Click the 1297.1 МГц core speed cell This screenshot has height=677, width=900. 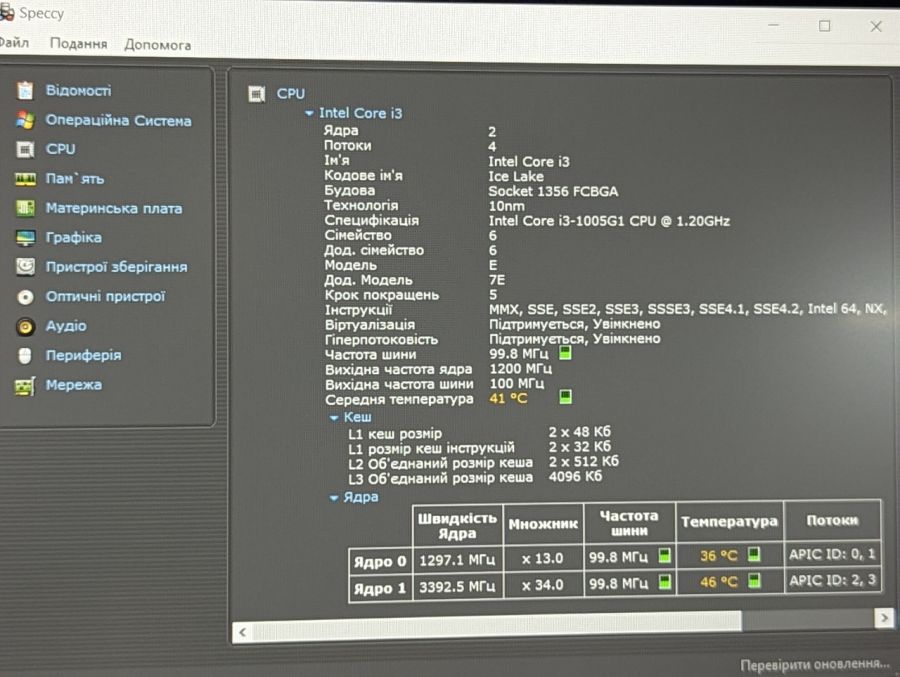[457, 559]
